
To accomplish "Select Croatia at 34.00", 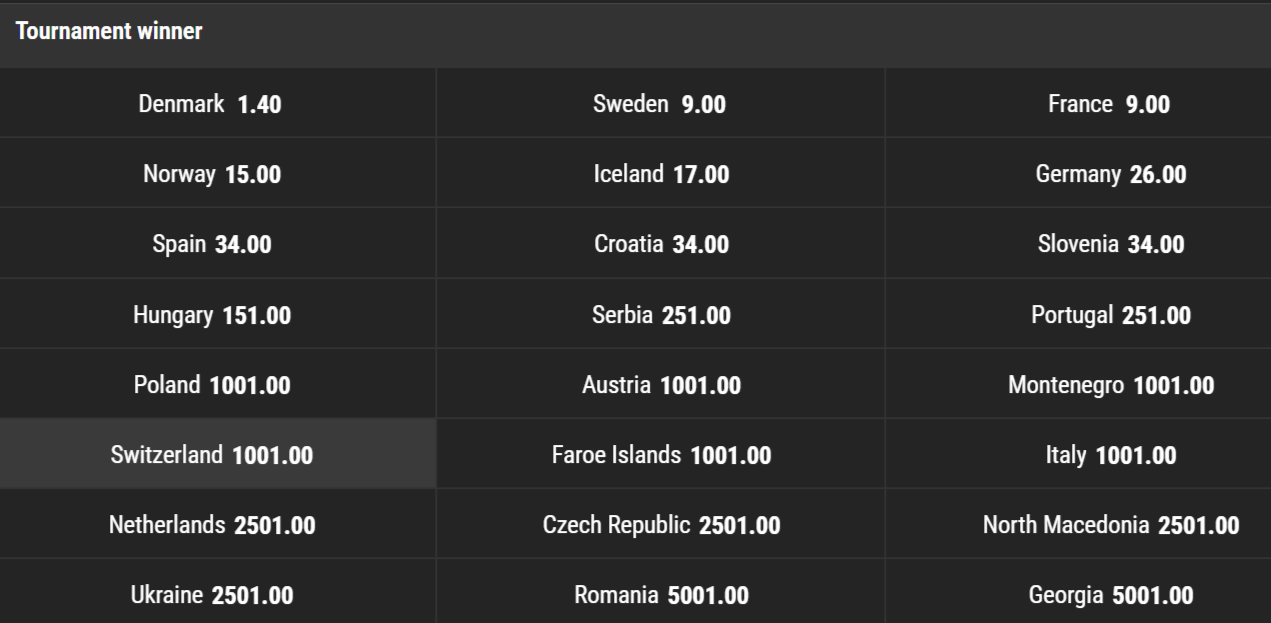I will pos(660,245).
